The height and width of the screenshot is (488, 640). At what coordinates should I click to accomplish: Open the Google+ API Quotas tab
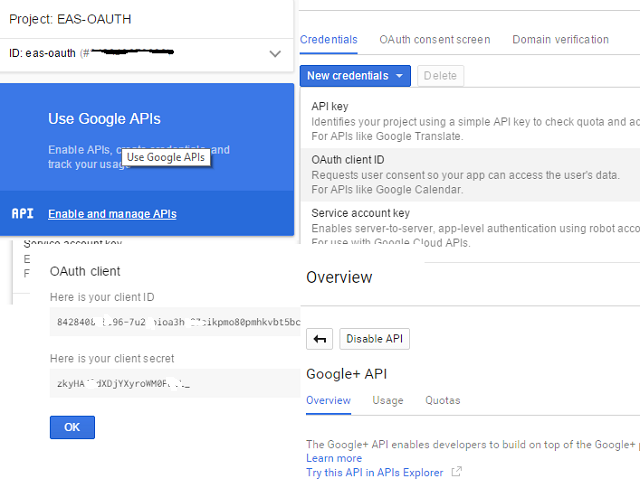pos(442,400)
